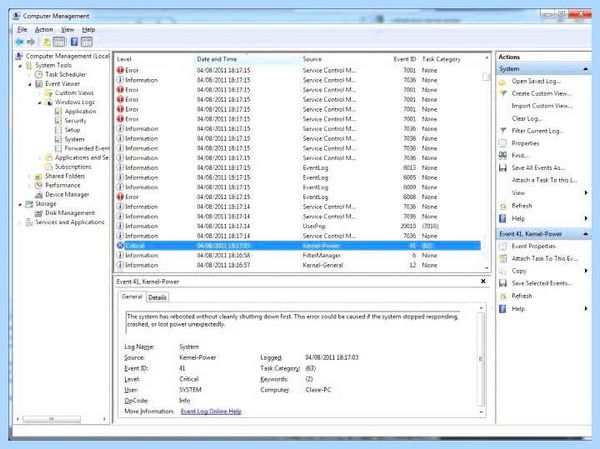Viewport: 600px width, 449px height.
Task: Click Create Custom View action
Action: 541,93
